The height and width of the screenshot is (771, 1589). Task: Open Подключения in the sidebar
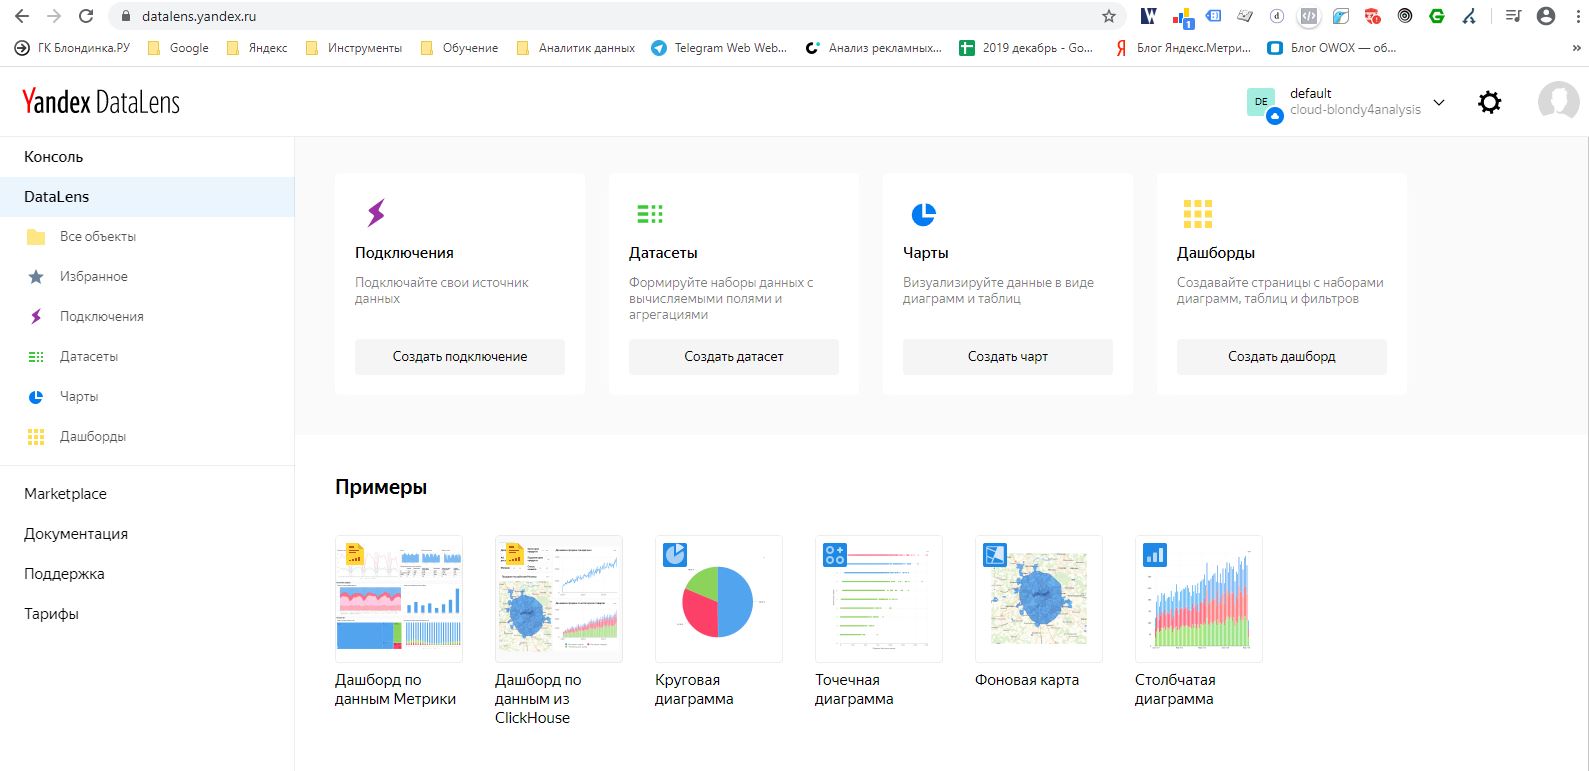[x=102, y=317]
